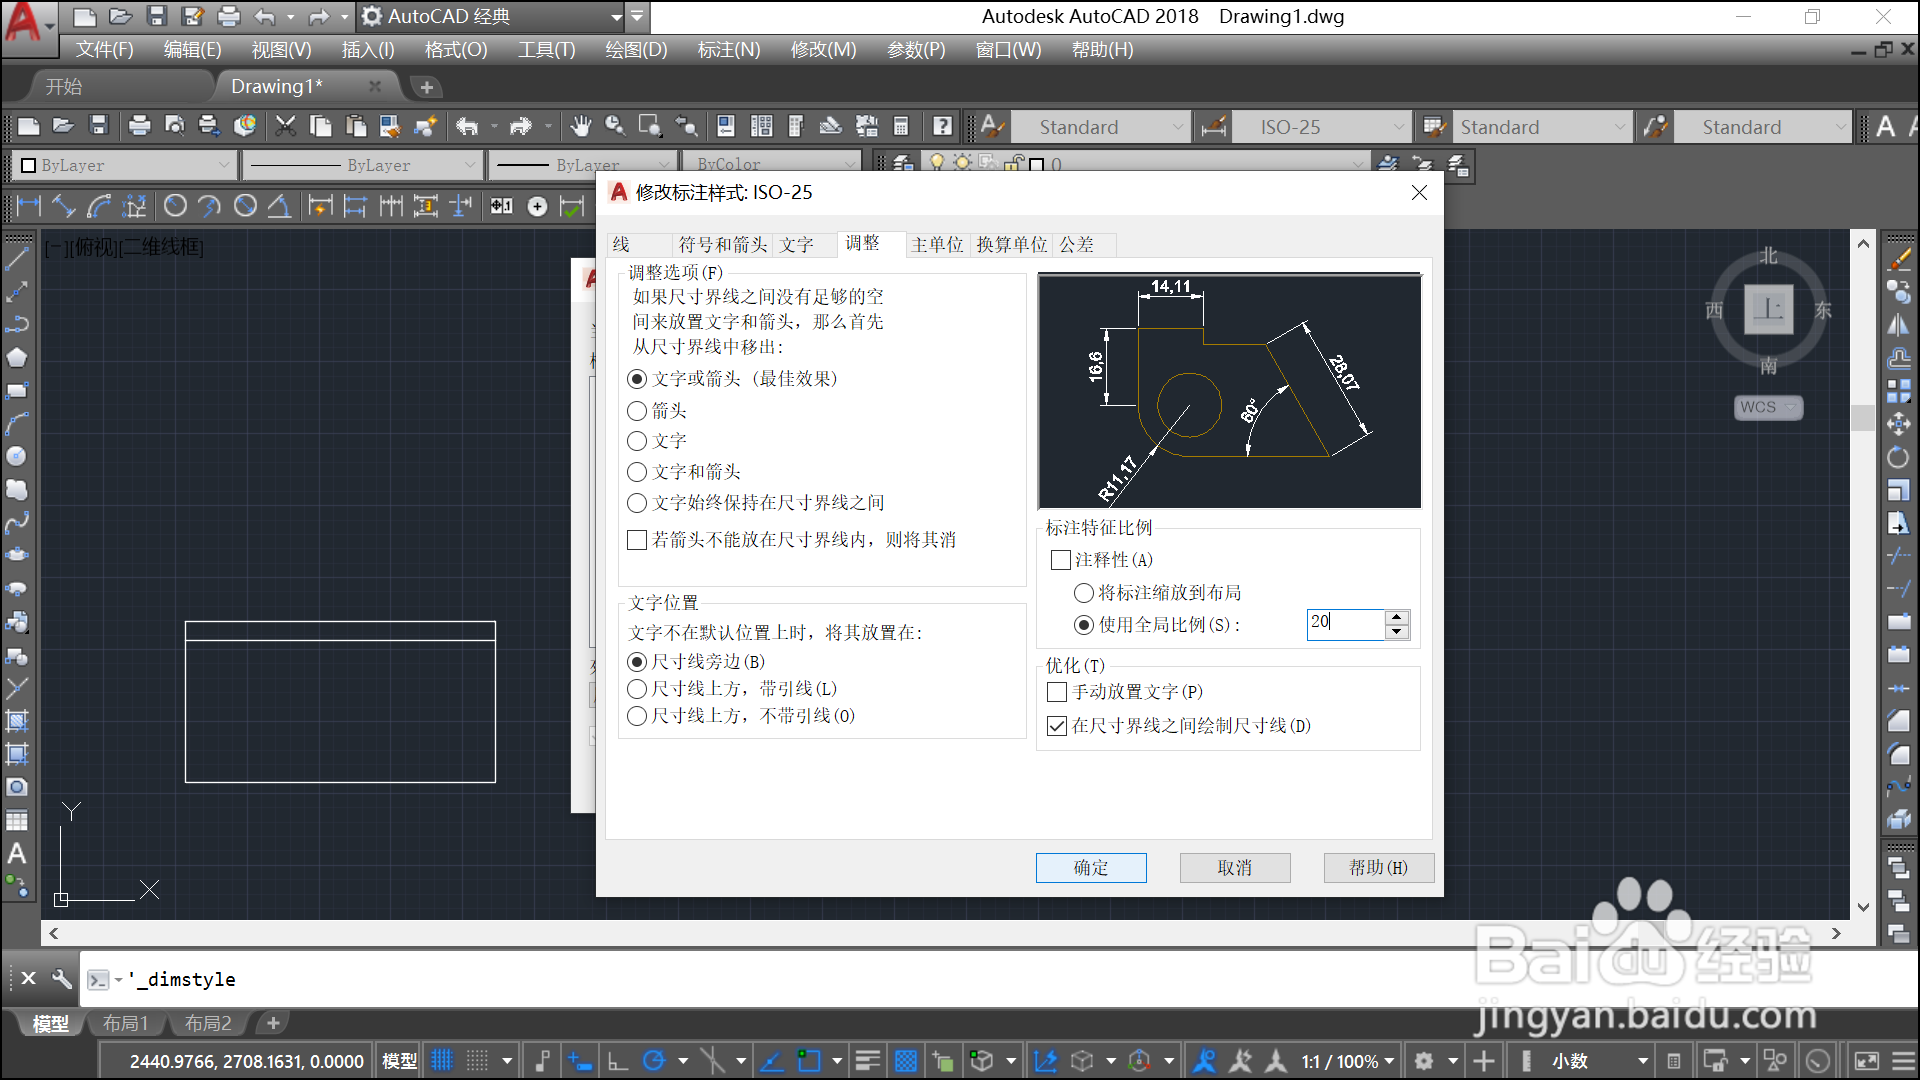Toggle grid display in status bar
The width and height of the screenshot is (1920, 1080).
[442, 1061]
